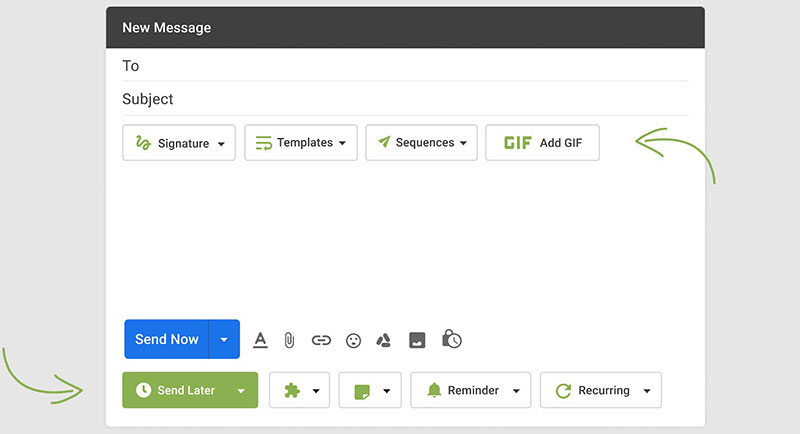The height and width of the screenshot is (434, 800).
Task: Open the Sequences dropdown menu
Action: (421, 143)
